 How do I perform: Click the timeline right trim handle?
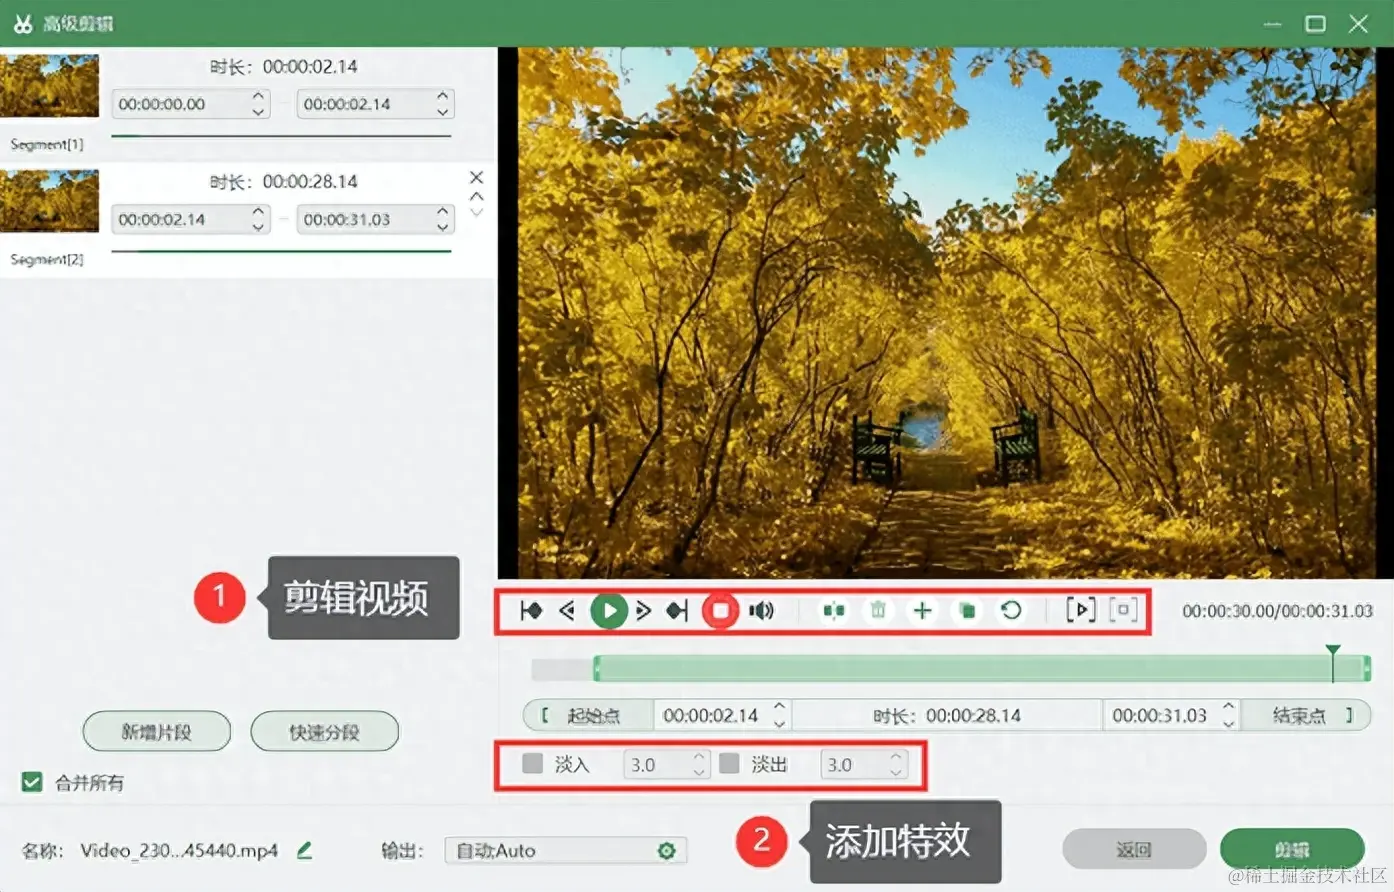point(1366,668)
